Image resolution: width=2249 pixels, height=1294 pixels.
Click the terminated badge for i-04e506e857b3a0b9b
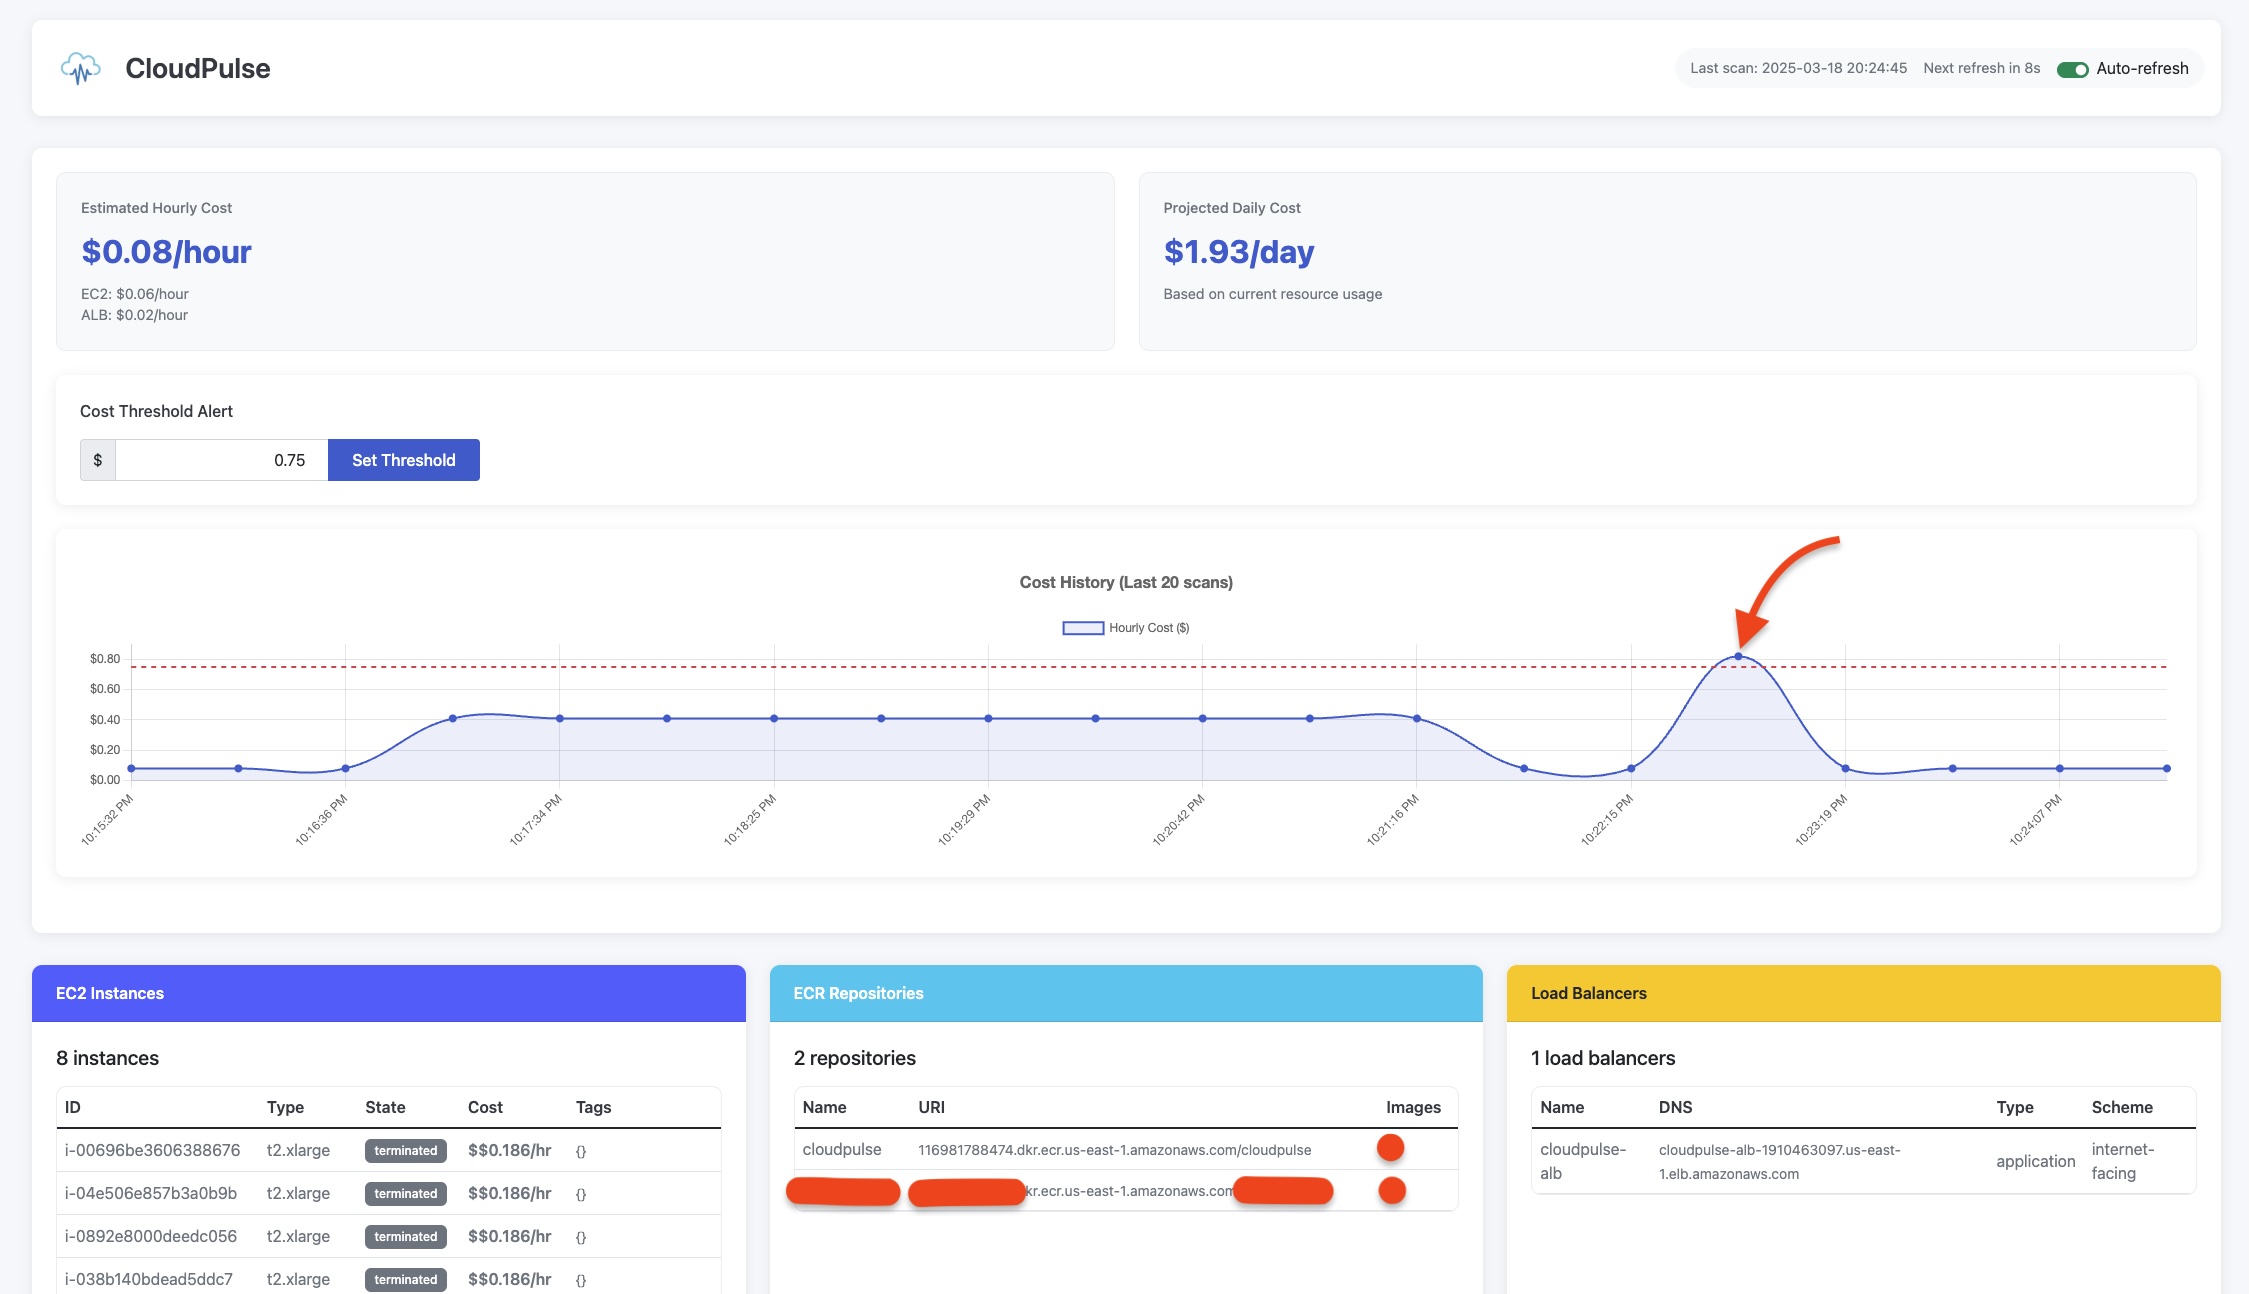coord(405,1194)
